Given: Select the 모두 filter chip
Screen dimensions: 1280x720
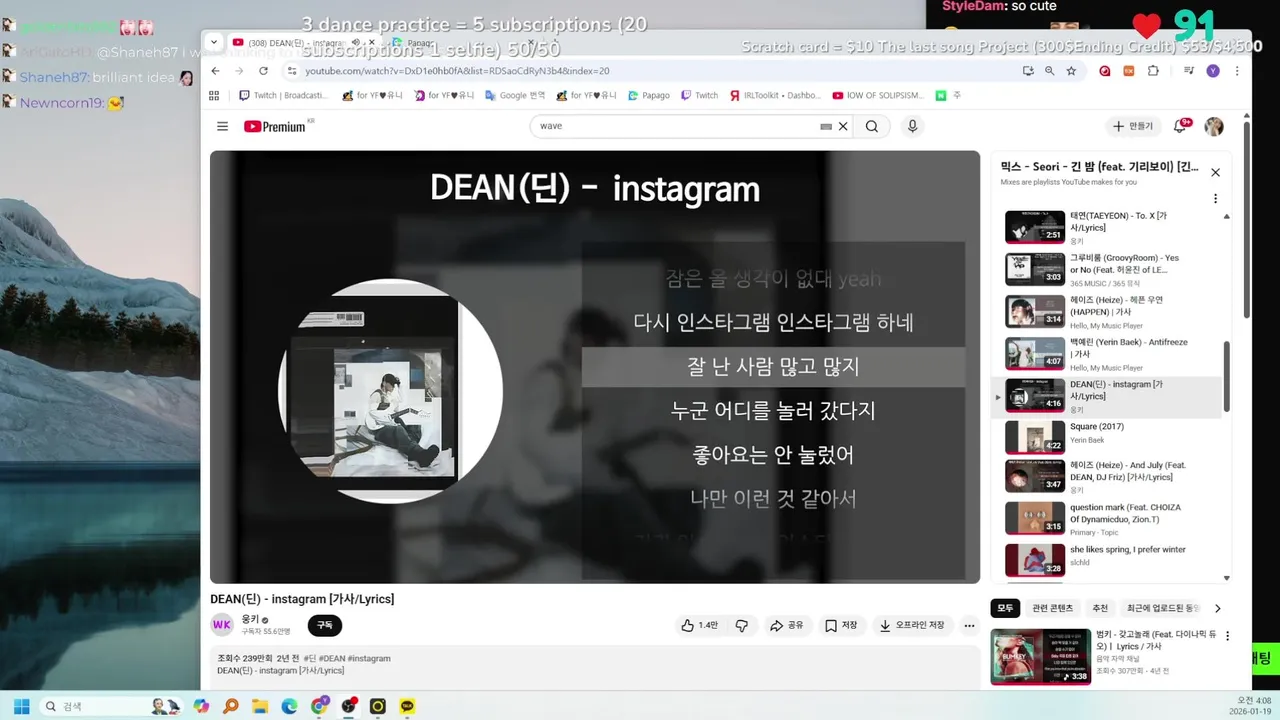Looking at the screenshot, I should point(1005,608).
